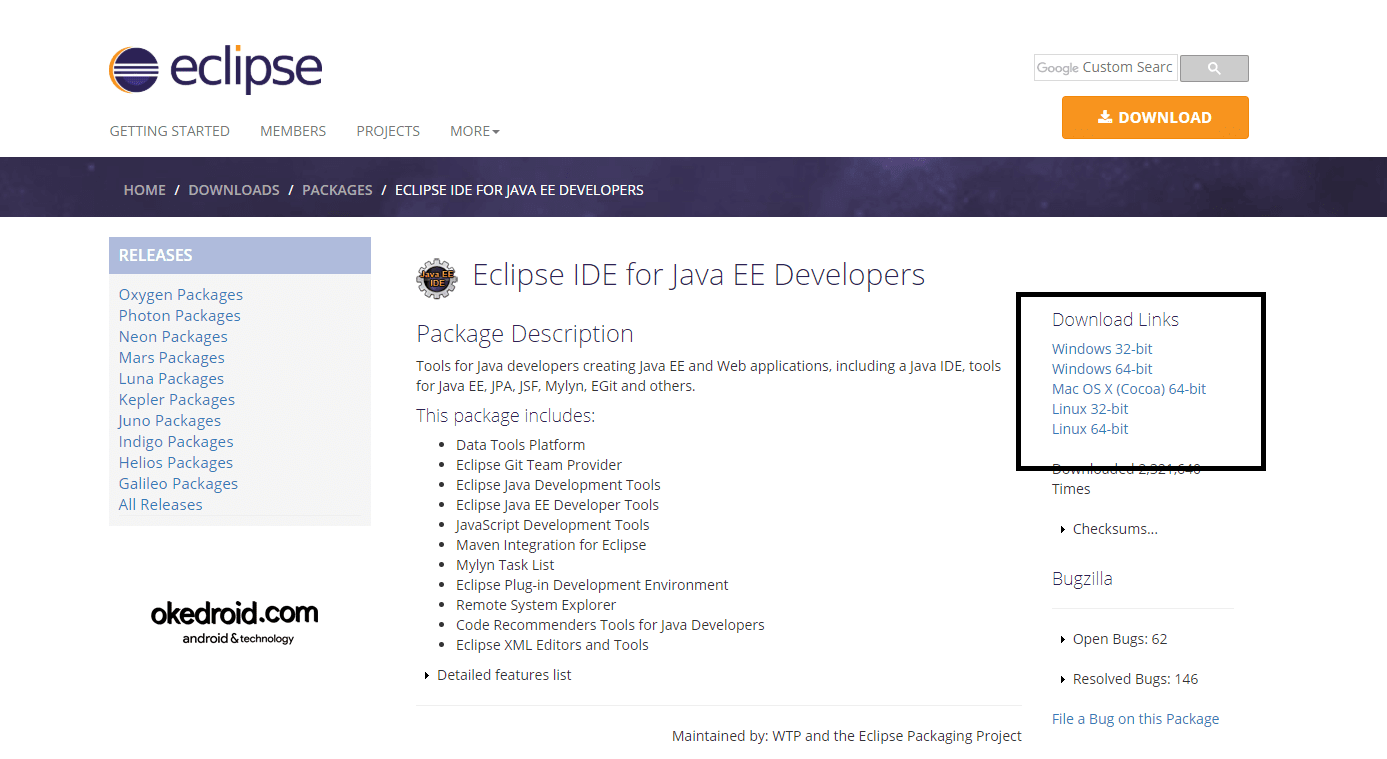The image size is (1387, 759).
Task: Click the 'Bugzilla' heading
Action: [x=1082, y=579]
